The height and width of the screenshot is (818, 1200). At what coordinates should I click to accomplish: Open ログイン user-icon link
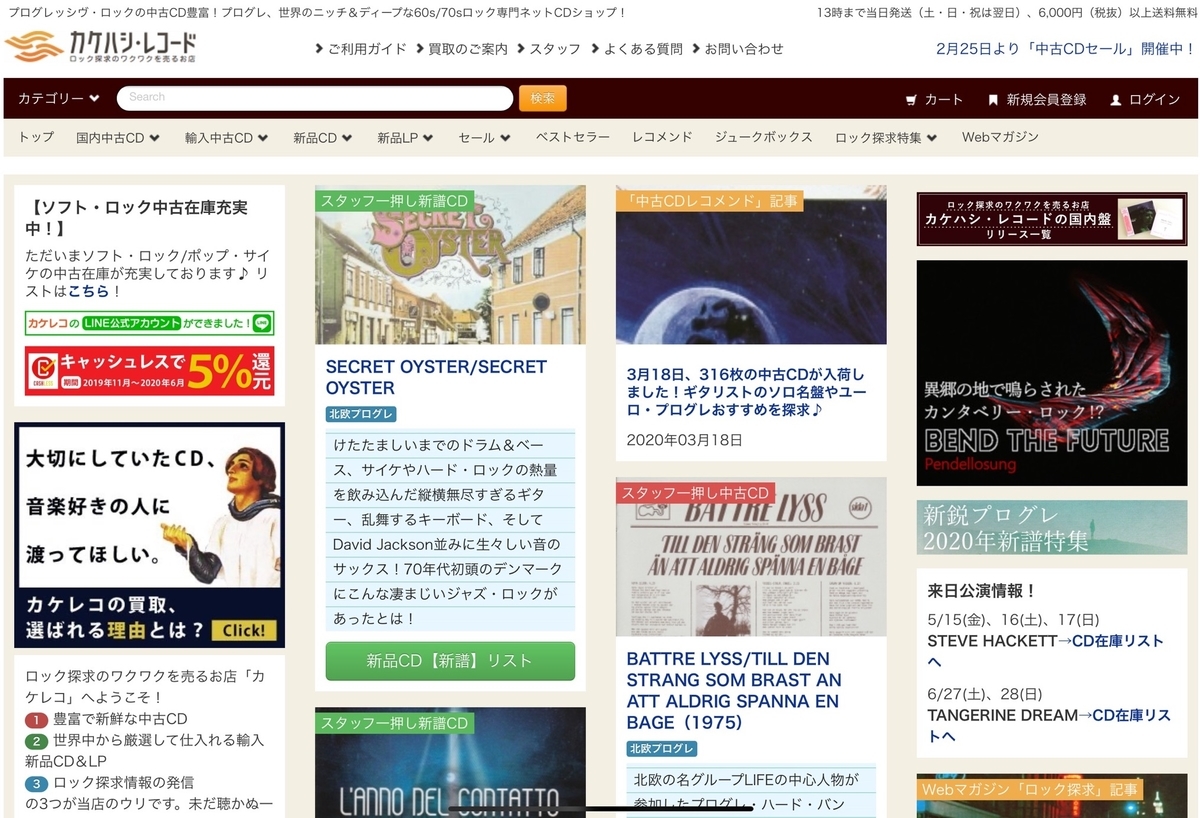1145,99
